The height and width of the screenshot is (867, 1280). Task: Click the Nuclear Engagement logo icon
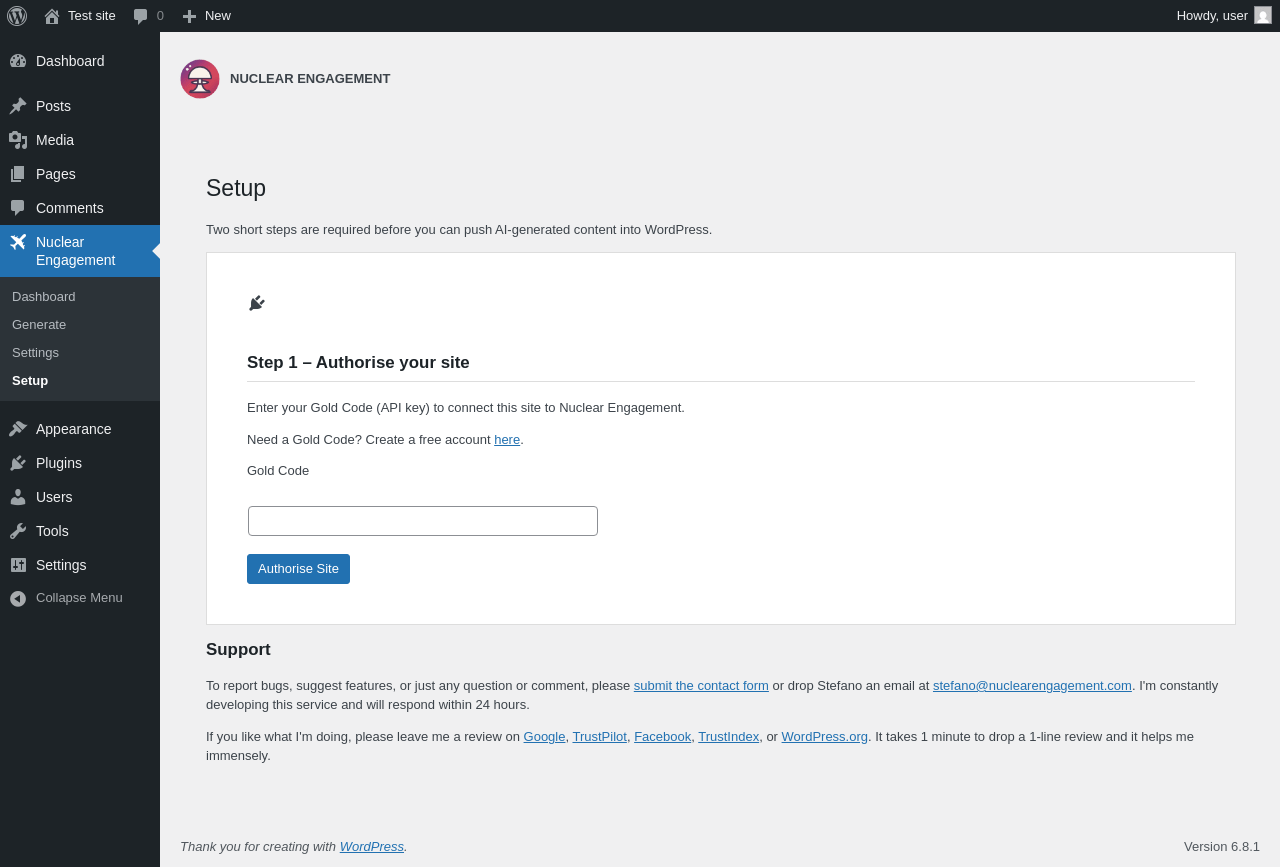200,79
